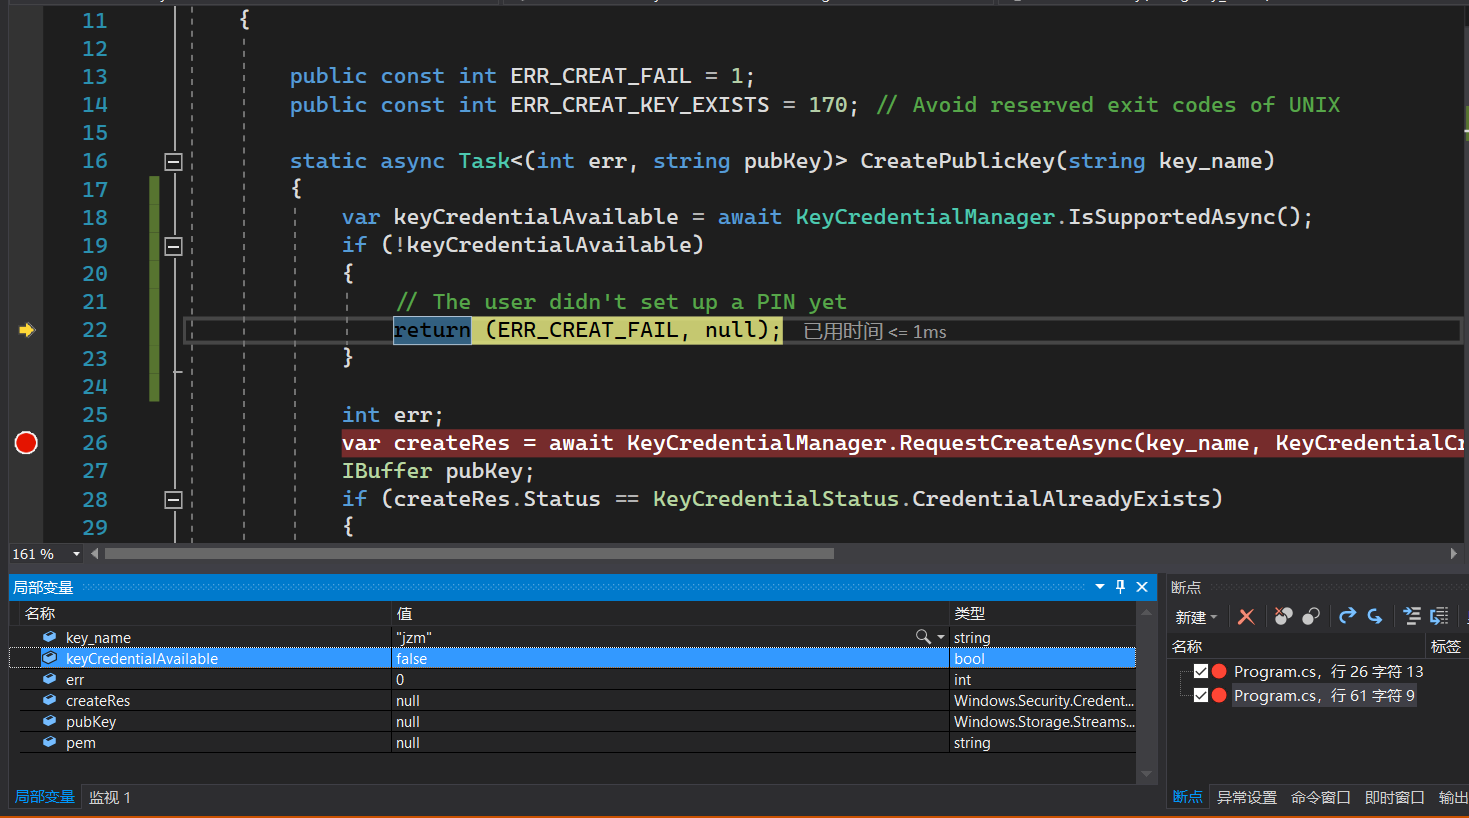
Task: Open the 161 % zoom level dropdown
Action: pos(76,554)
